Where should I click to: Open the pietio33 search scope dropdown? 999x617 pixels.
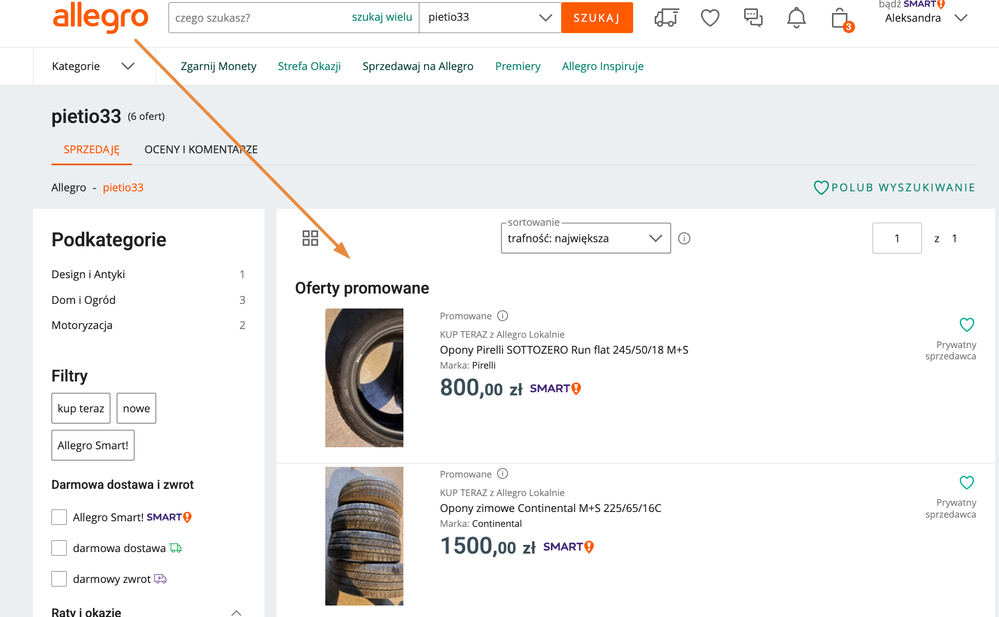point(490,18)
